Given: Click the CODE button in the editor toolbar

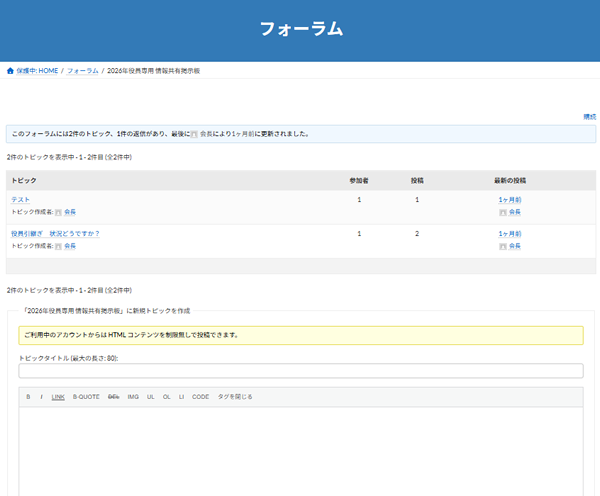Looking at the screenshot, I should (200, 397).
